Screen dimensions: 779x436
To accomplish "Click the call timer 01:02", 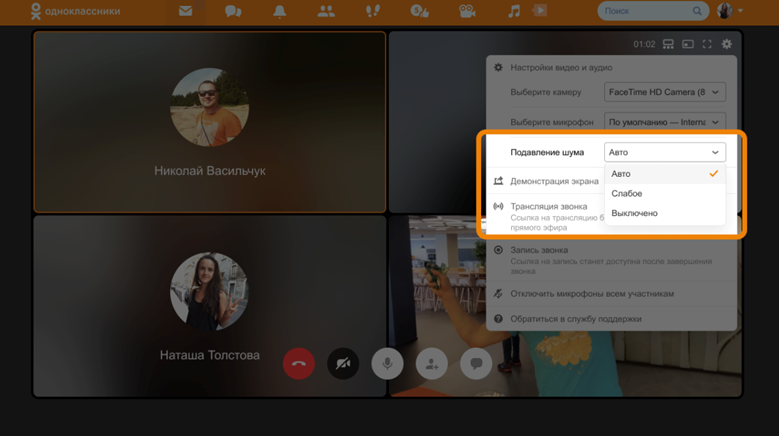I will (x=644, y=44).
